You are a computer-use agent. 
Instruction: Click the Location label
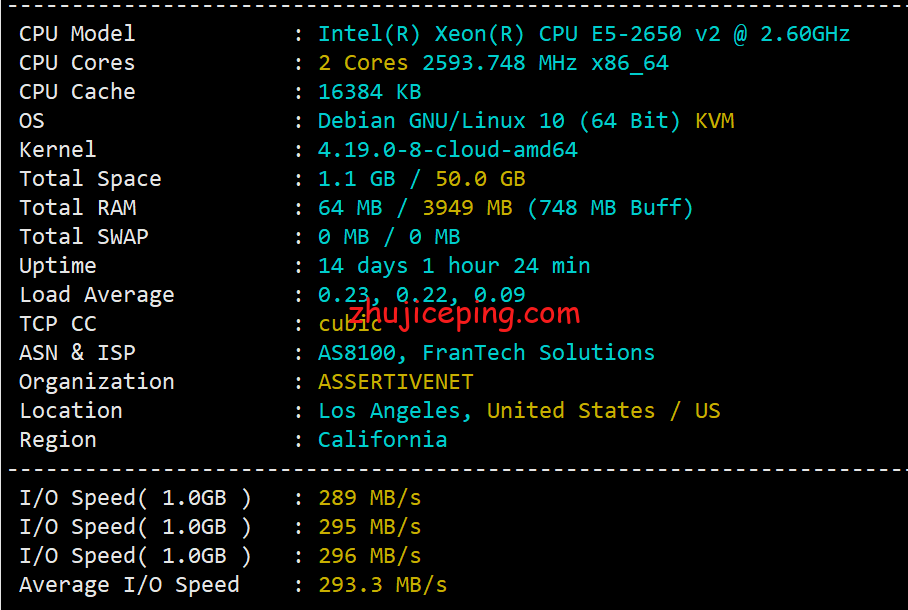pos(71,411)
